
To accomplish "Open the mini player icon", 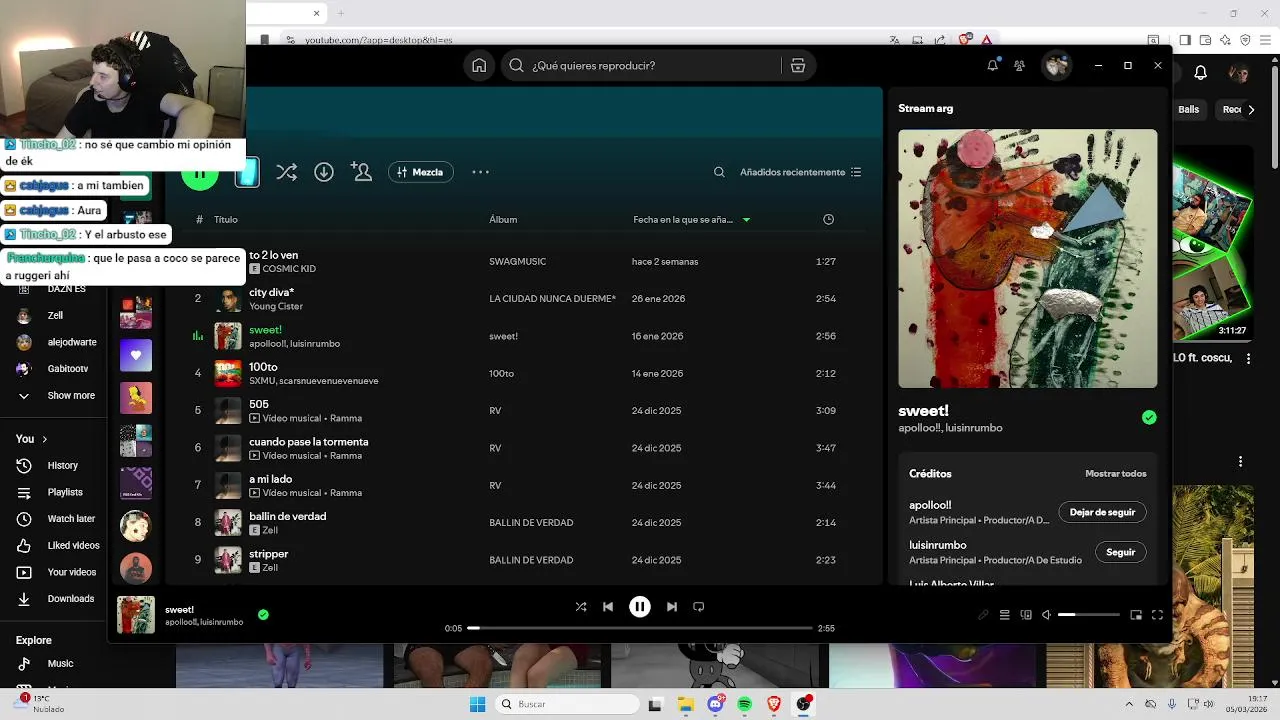I will pyautogui.click(x=1136, y=615).
